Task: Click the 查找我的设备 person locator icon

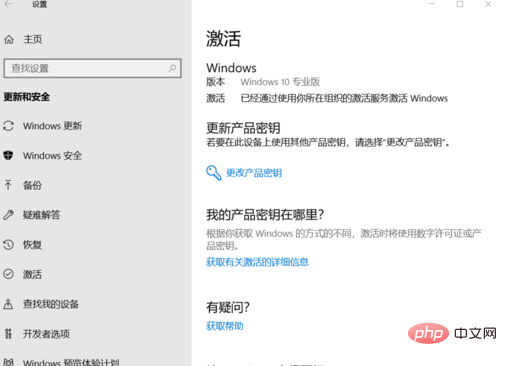Action: [8, 304]
